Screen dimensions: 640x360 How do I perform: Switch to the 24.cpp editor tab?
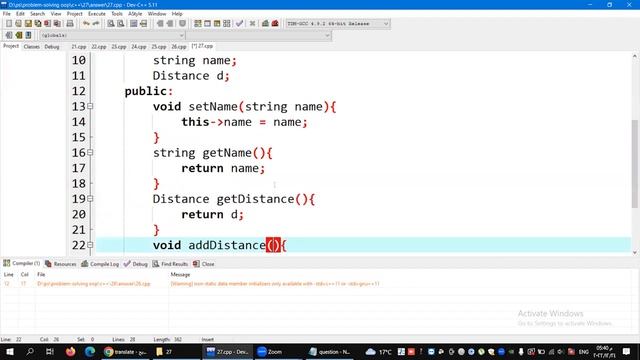click(x=139, y=47)
